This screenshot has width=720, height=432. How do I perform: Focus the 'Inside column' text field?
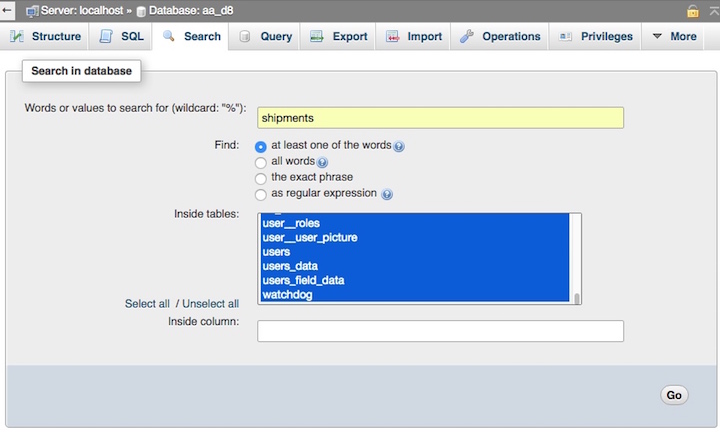coord(440,331)
